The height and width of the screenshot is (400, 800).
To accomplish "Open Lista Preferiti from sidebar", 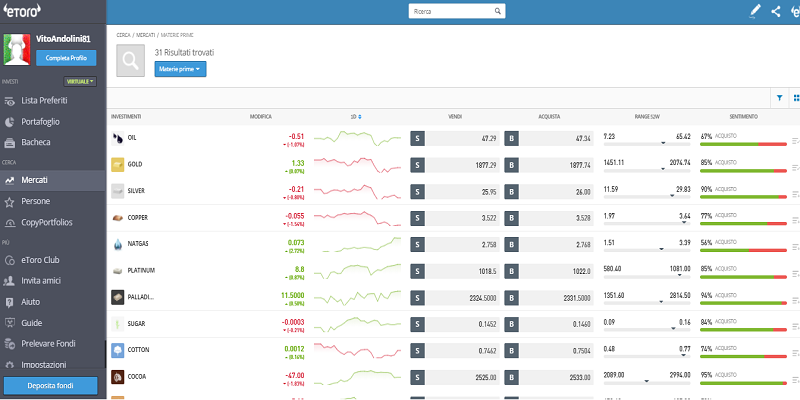I will click(x=44, y=101).
